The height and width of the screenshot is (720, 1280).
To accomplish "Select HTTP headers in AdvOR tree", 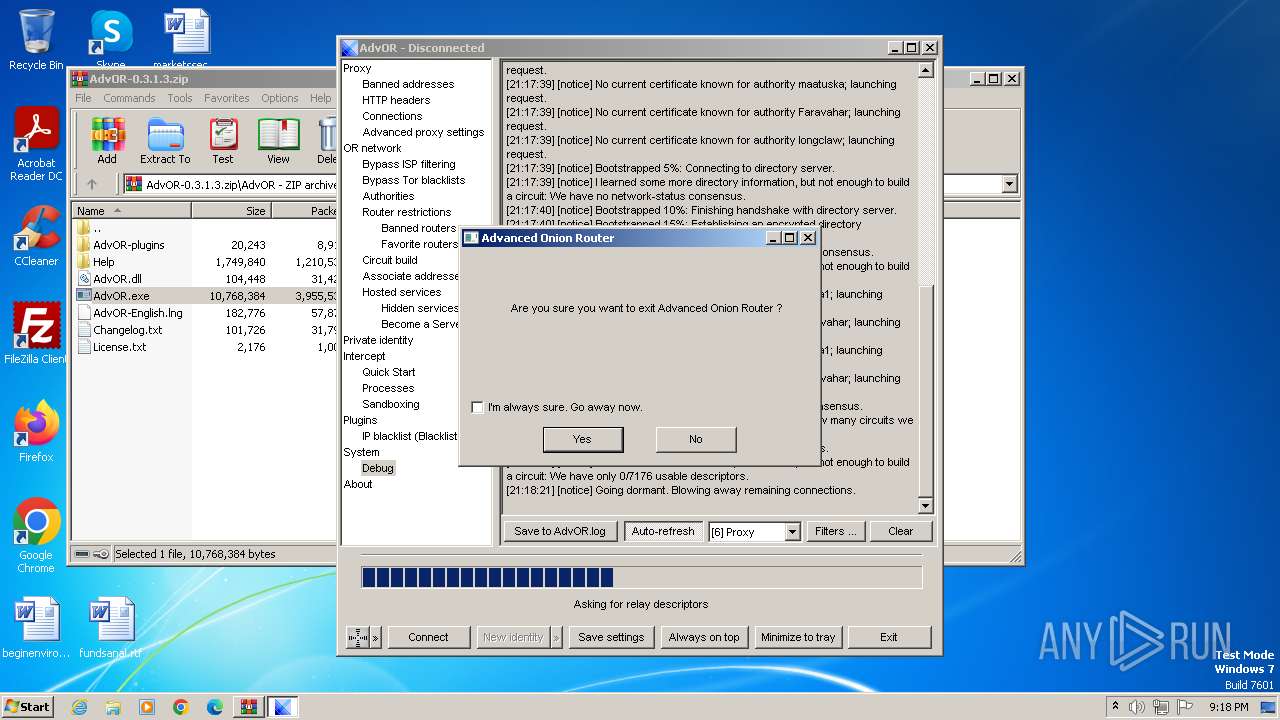I will [396, 100].
